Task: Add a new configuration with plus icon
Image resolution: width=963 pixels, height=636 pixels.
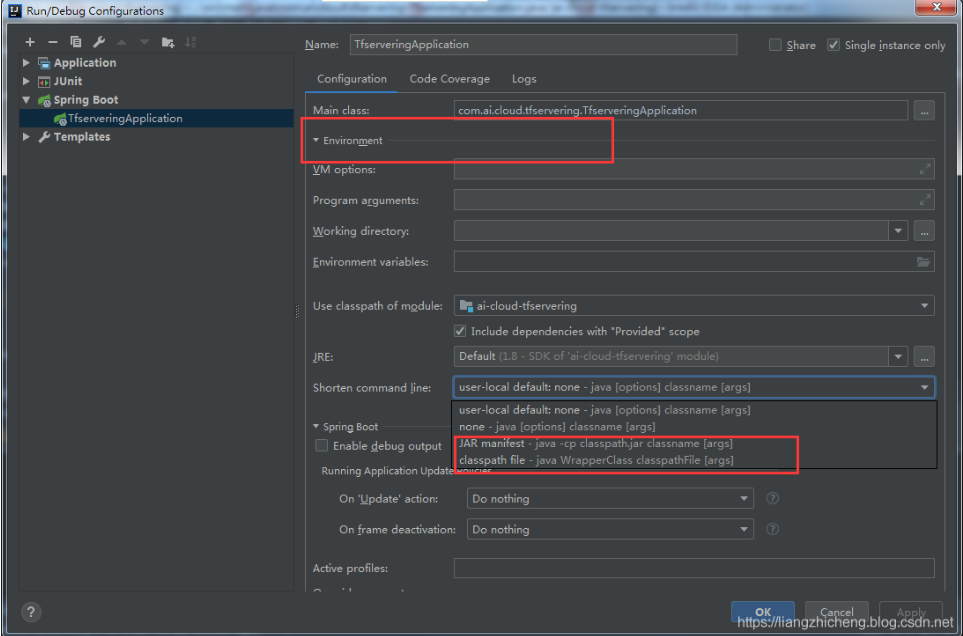Action: 30,42
